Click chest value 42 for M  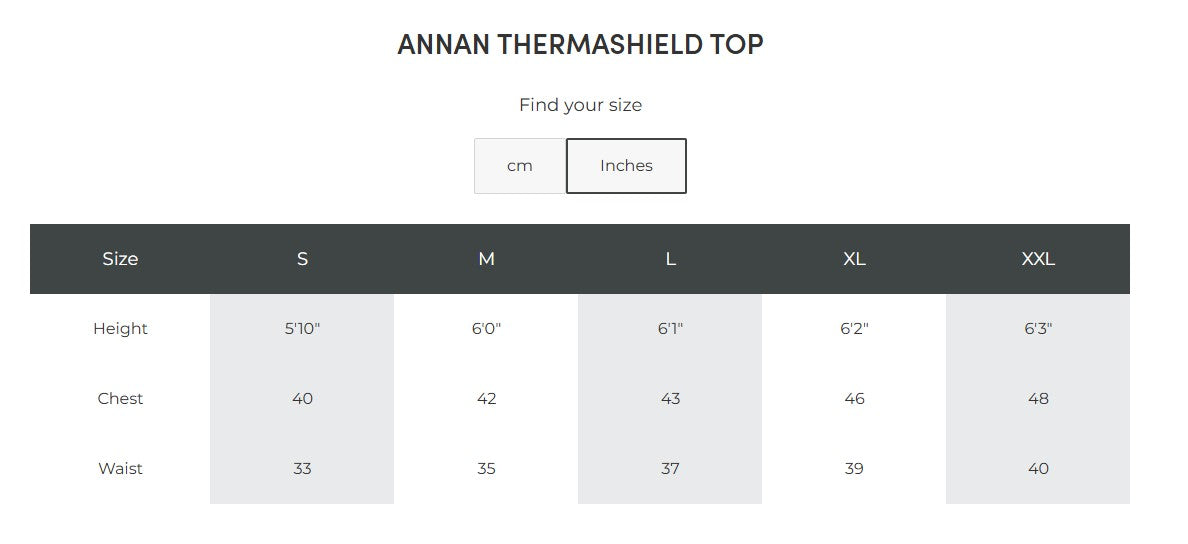(x=486, y=399)
